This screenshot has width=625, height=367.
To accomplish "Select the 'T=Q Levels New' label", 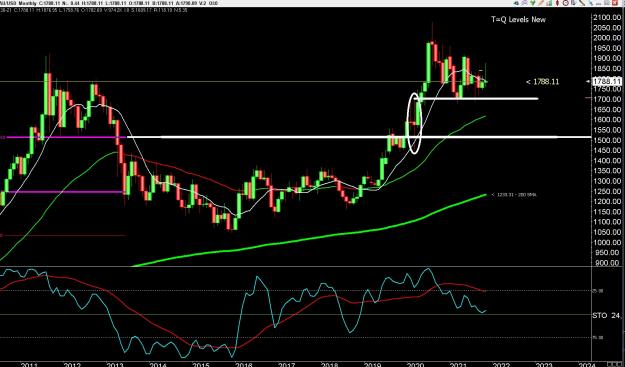I will [518, 19].
